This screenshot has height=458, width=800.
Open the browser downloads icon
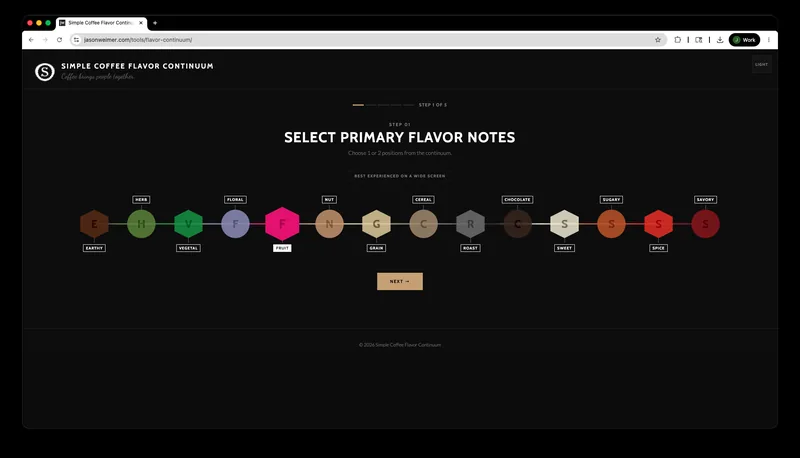(720, 40)
